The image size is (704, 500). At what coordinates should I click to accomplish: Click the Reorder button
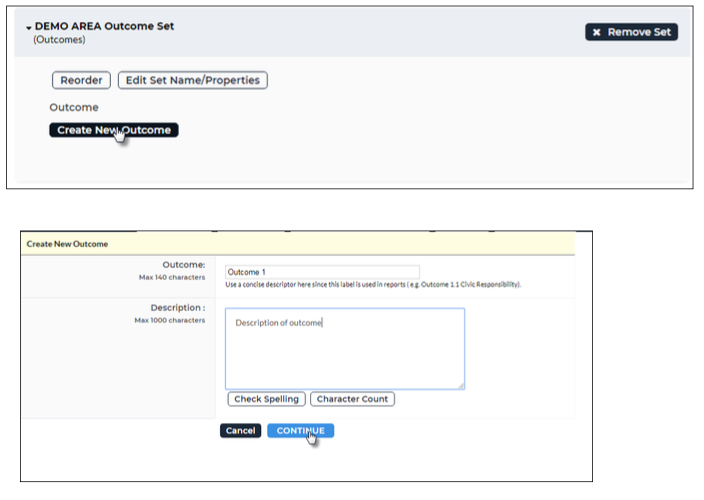pos(81,80)
